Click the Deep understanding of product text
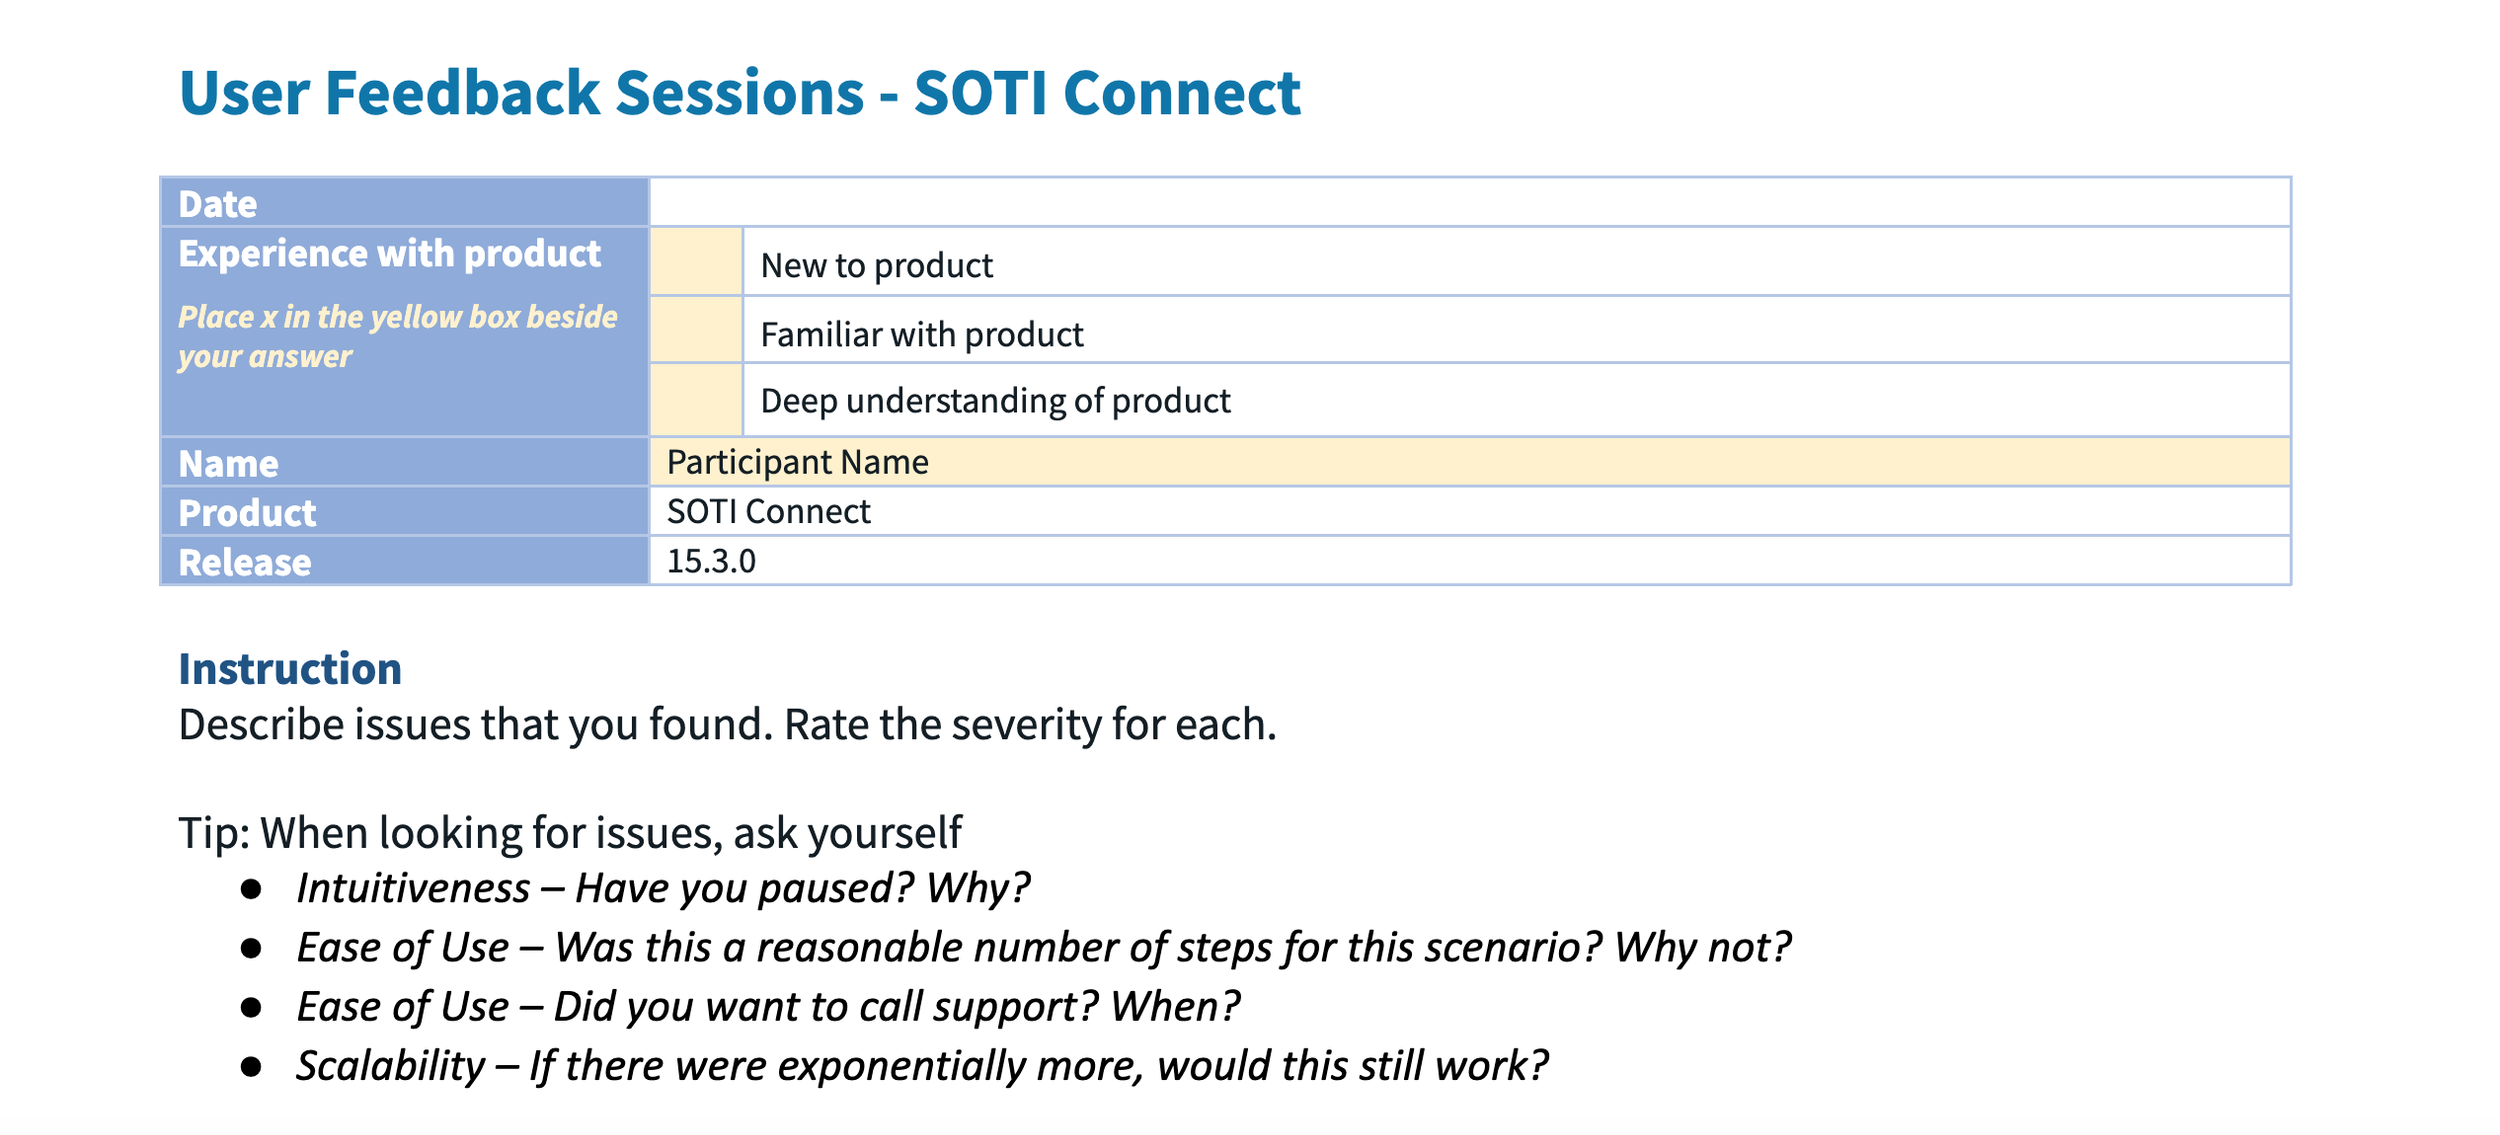Viewport: 2500px width, 1135px height. point(995,401)
